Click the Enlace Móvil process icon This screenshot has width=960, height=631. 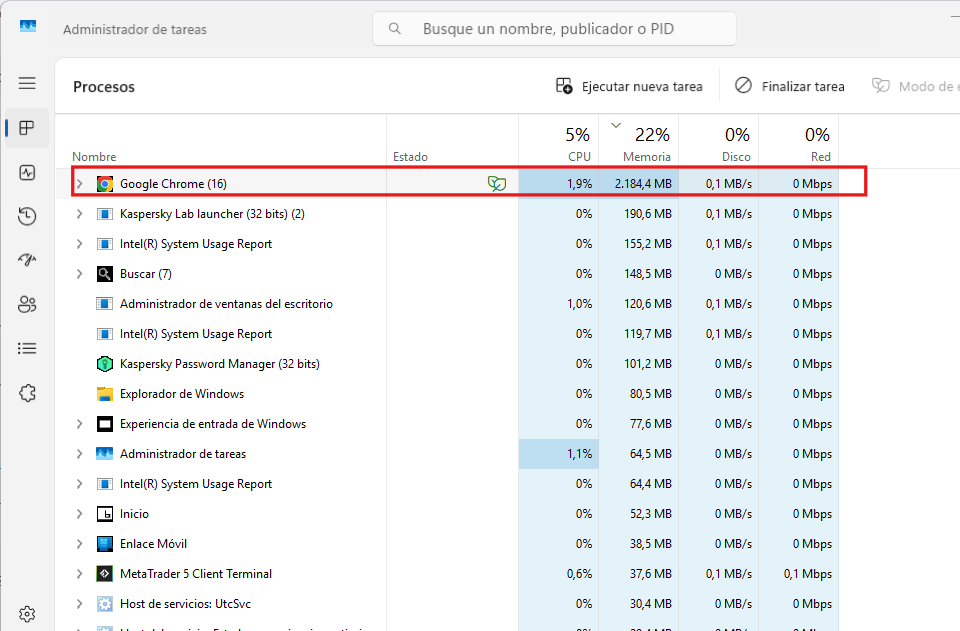click(x=105, y=543)
